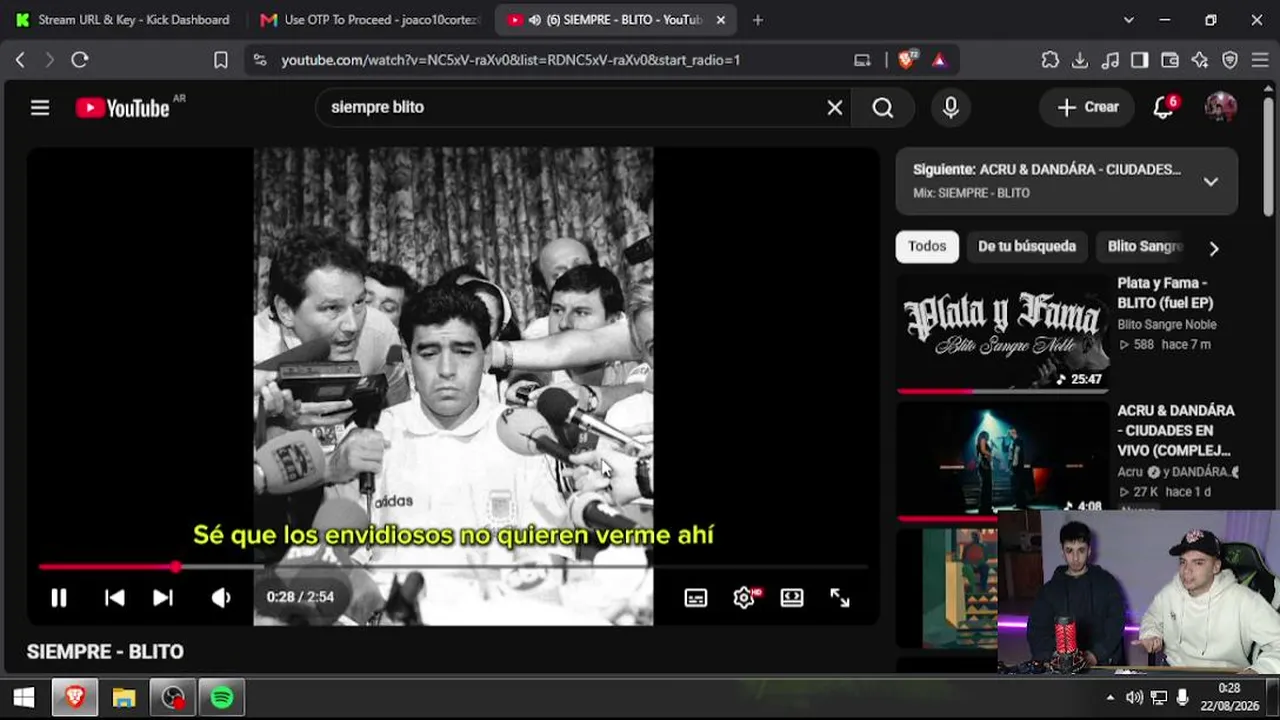The height and width of the screenshot is (720, 1280).
Task: Open the YouTube guide hamburger menu
Action: coord(40,108)
